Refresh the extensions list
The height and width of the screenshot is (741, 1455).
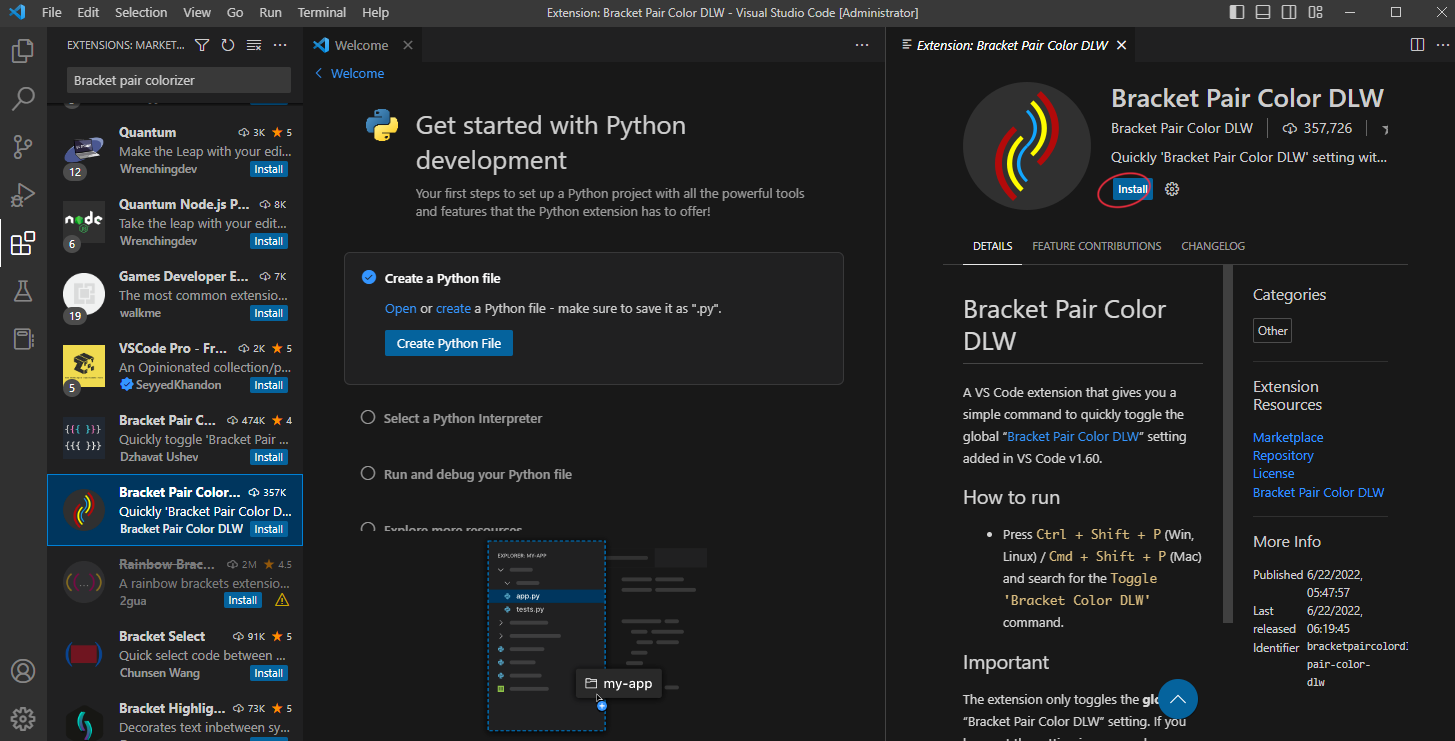[x=228, y=45]
